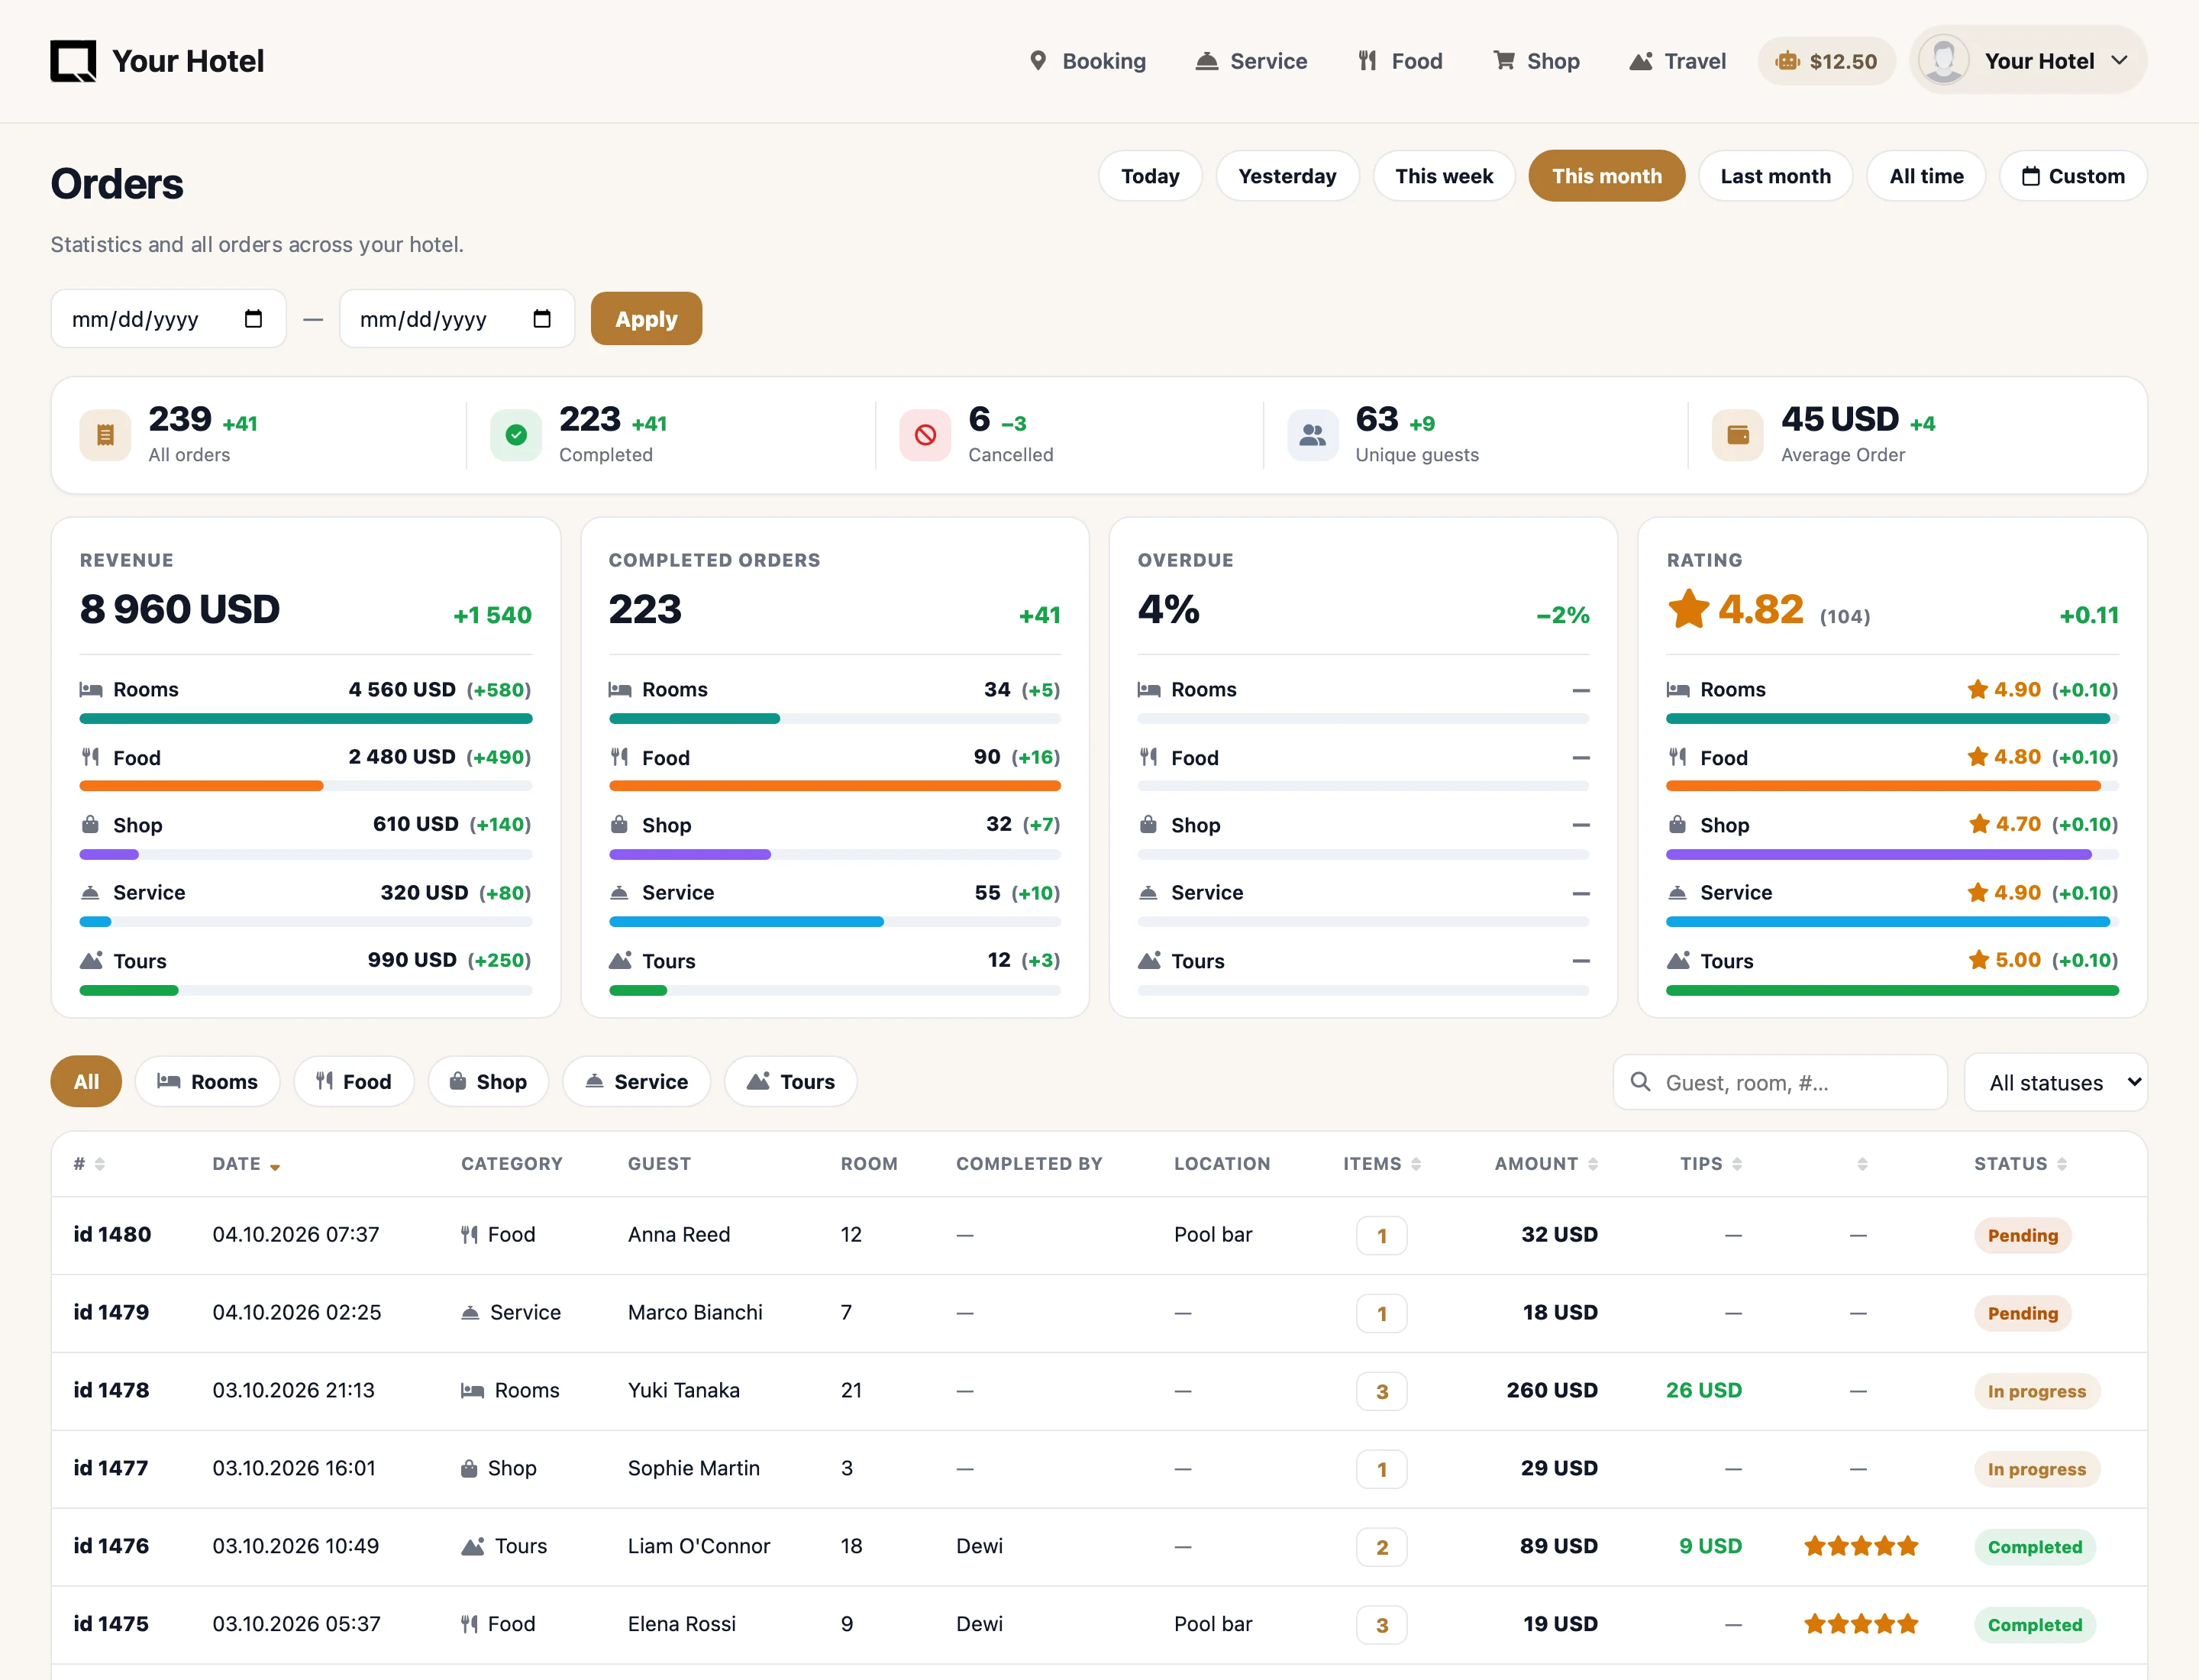Click the Your Hotel logo icon
The width and height of the screenshot is (2199, 1680).
point(73,61)
